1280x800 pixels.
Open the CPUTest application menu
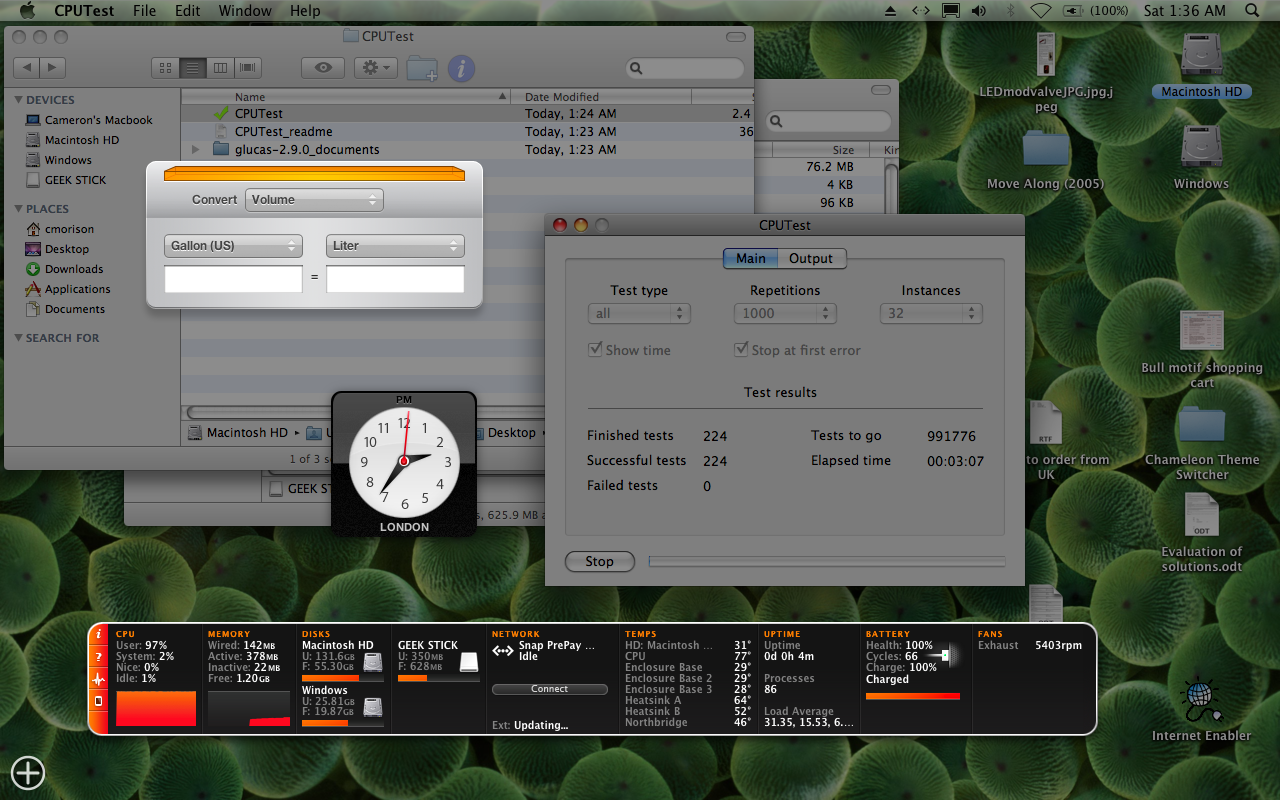[84, 11]
